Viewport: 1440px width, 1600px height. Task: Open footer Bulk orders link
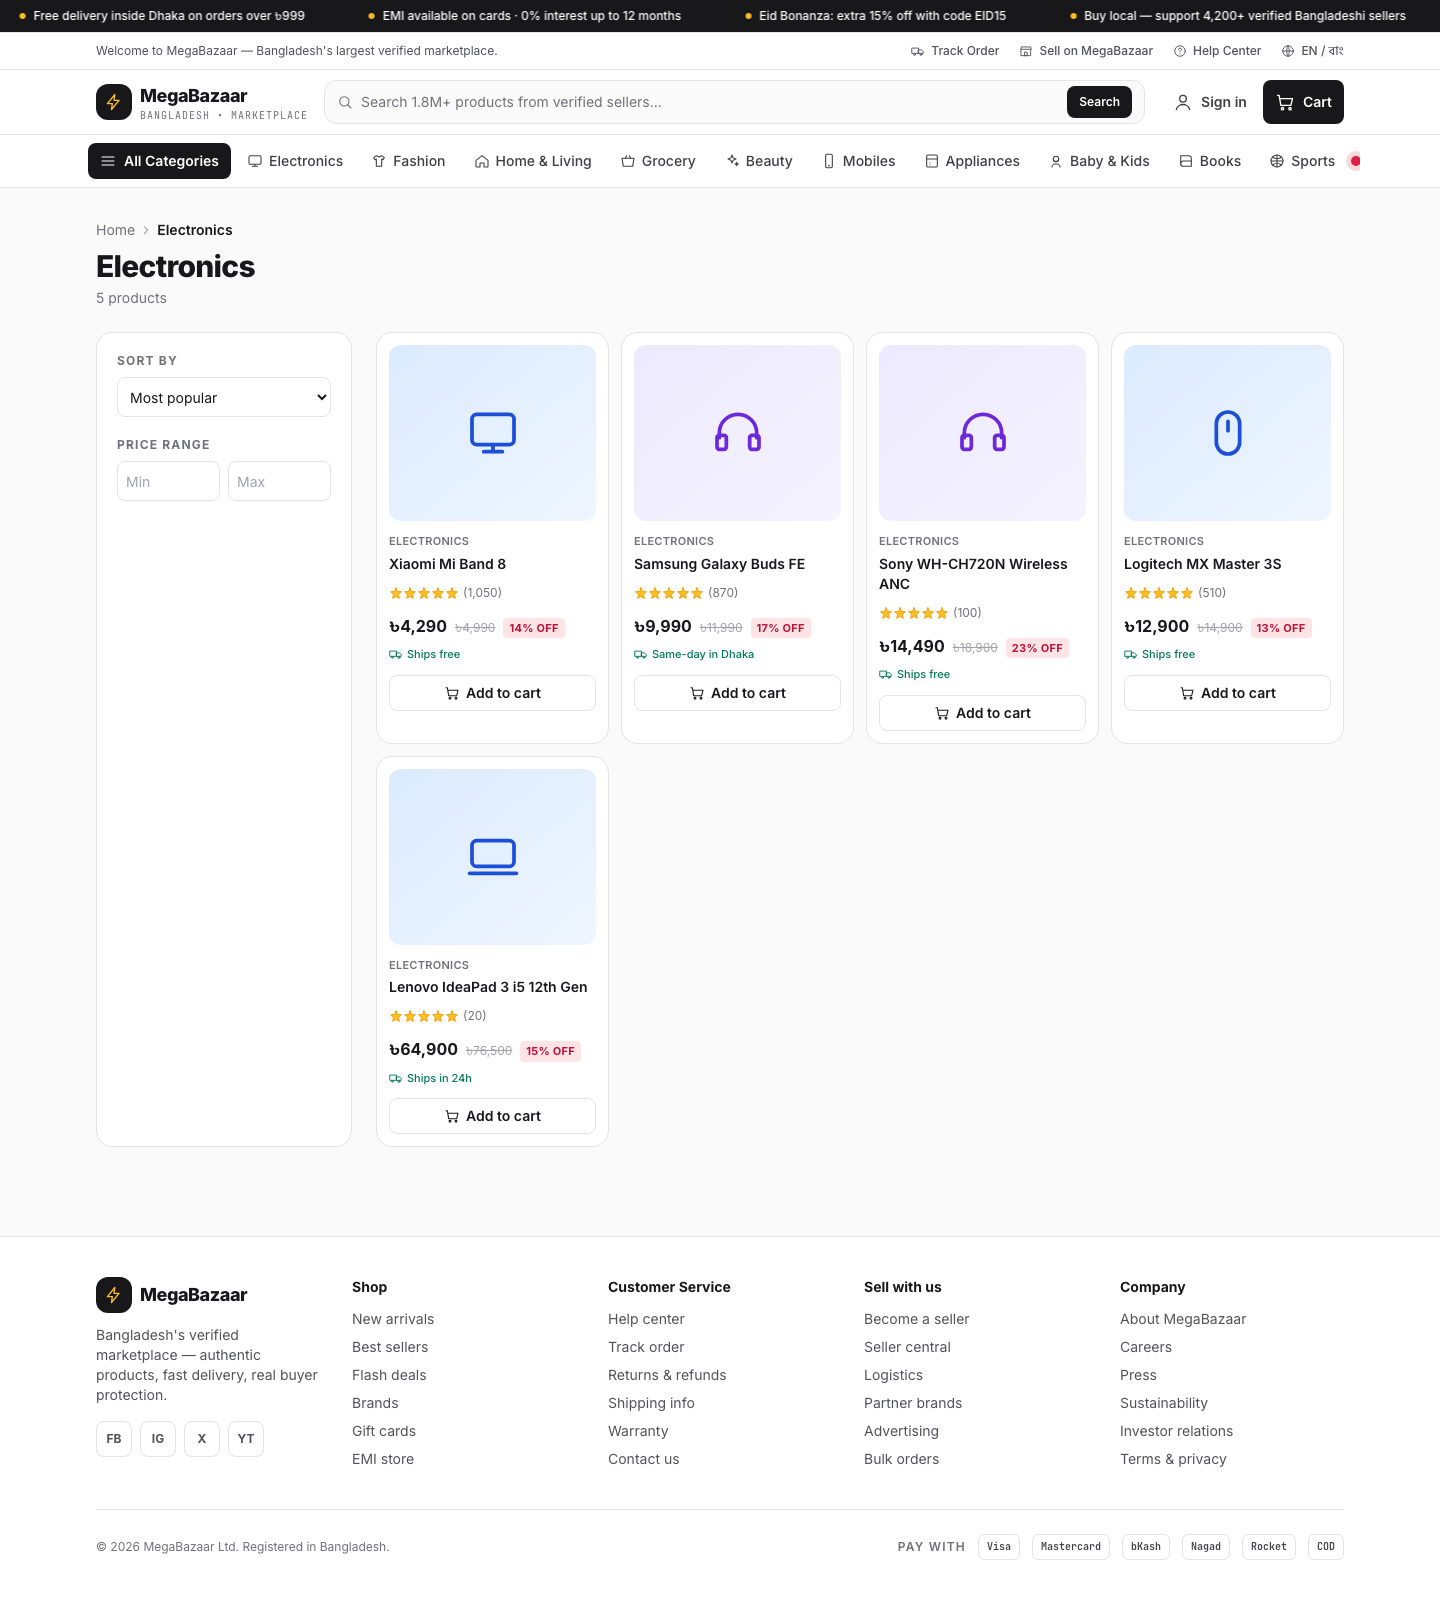point(901,1459)
